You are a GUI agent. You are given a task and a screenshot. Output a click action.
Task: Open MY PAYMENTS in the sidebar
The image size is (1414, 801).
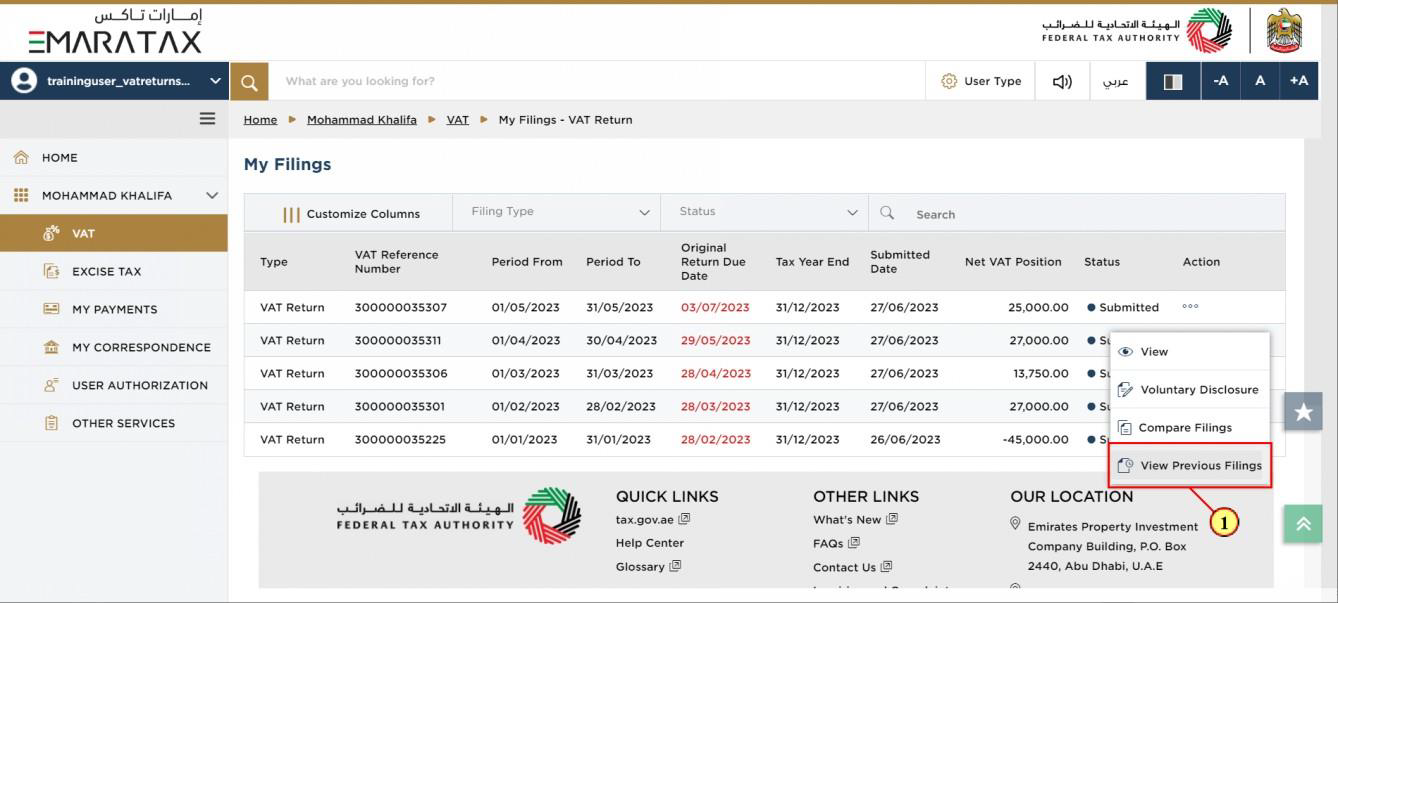pyautogui.click(x=114, y=309)
